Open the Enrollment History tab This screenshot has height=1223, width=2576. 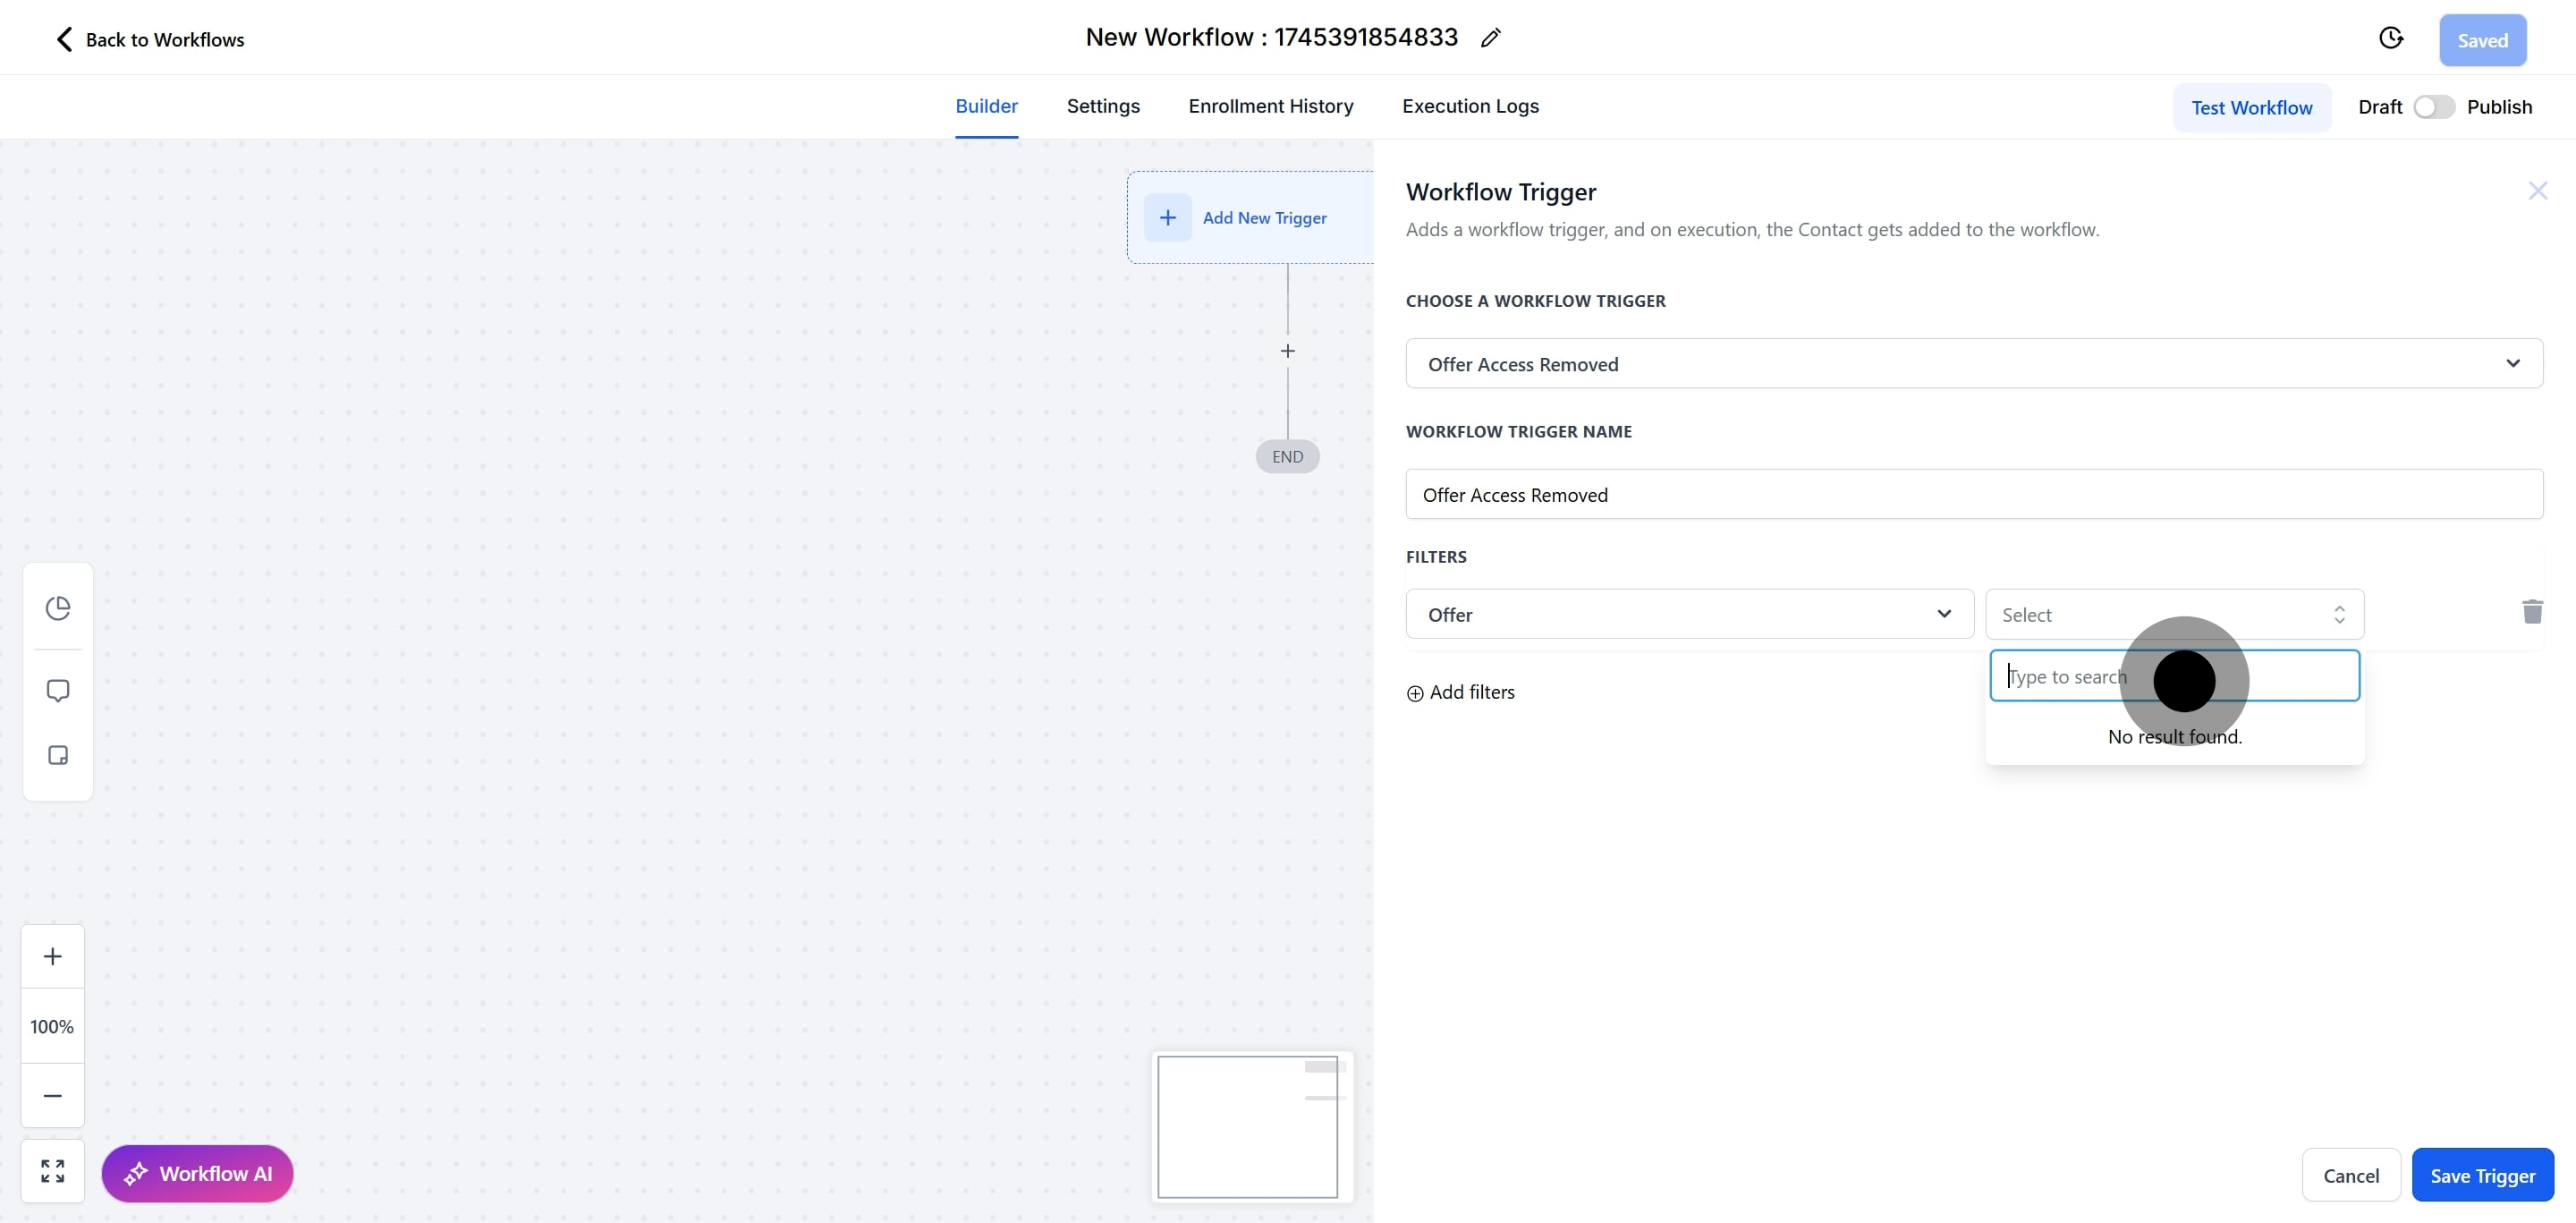click(1270, 106)
